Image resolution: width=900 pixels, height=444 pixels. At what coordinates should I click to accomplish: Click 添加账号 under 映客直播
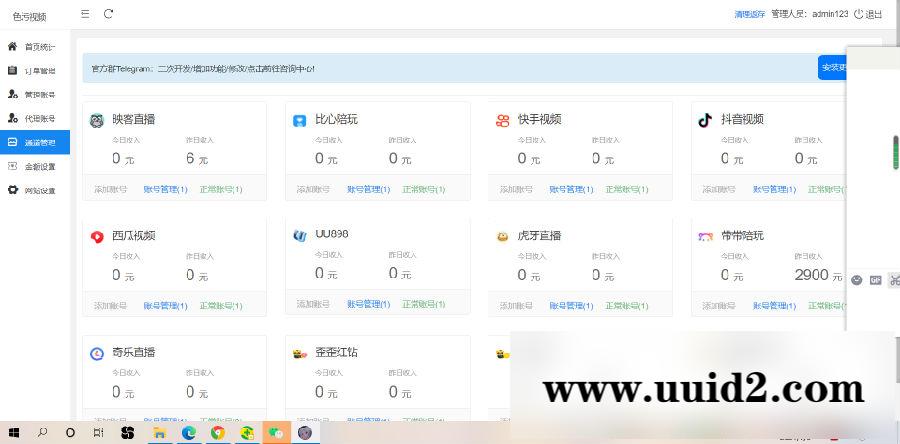click(111, 189)
